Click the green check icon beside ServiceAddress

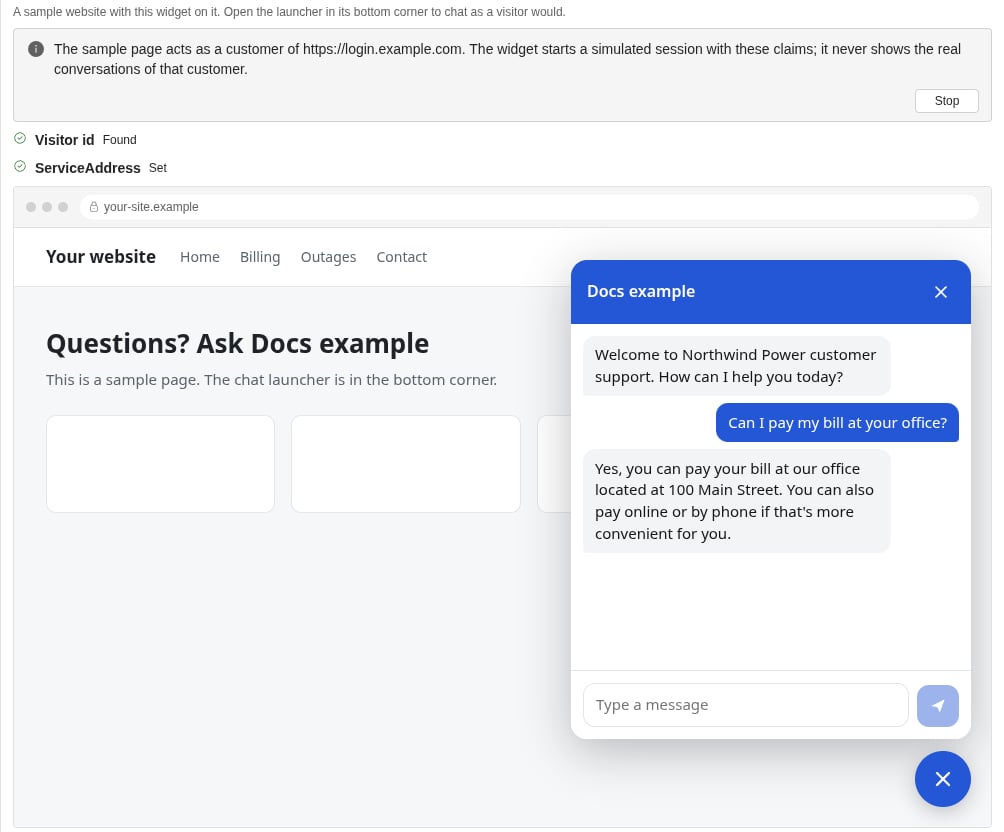tap(20, 167)
